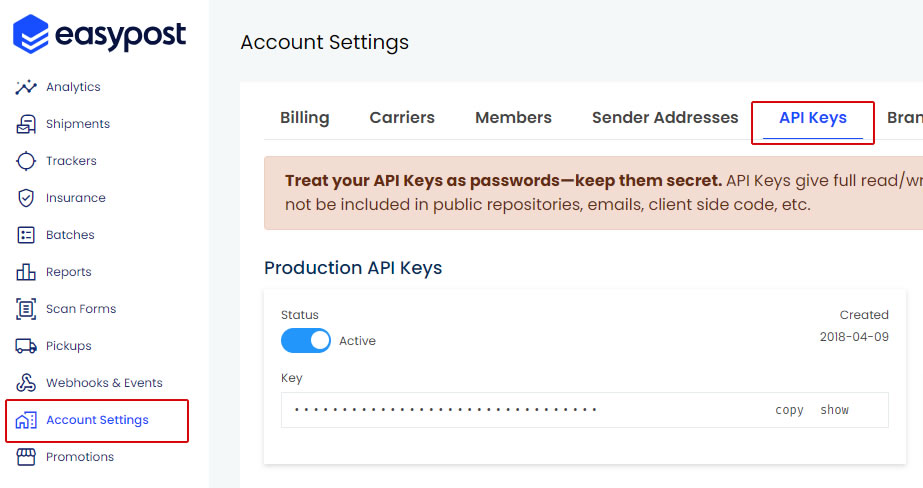Click the Scan Forms icon
923x488 pixels.
pyautogui.click(x=26, y=308)
